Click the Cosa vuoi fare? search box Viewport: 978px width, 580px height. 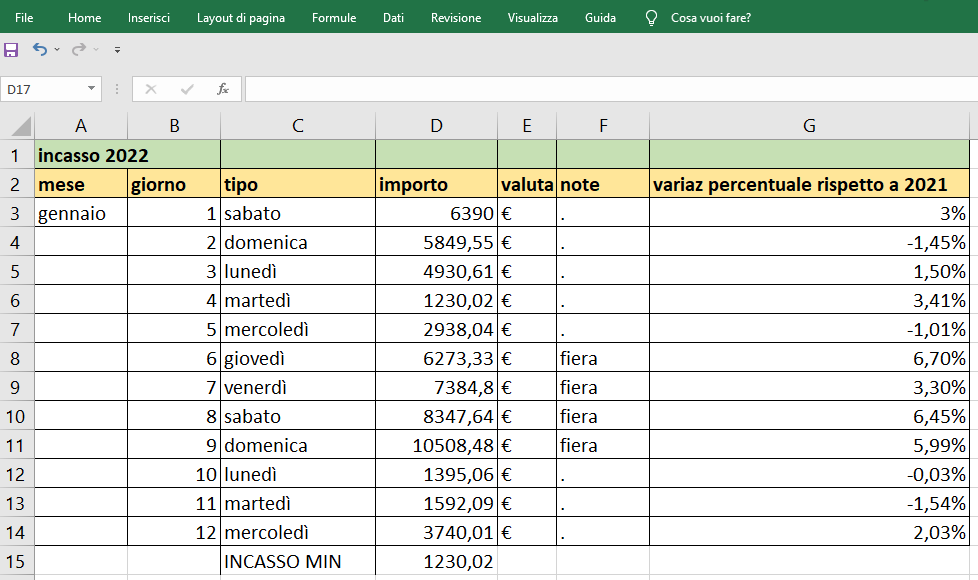710,17
